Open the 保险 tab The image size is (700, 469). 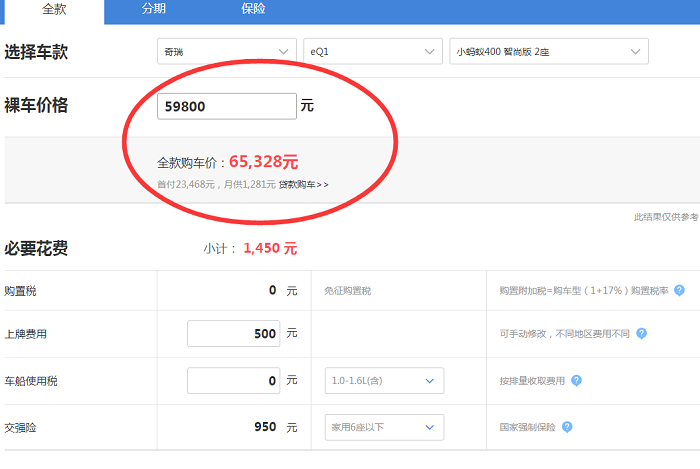click(253, 8)
